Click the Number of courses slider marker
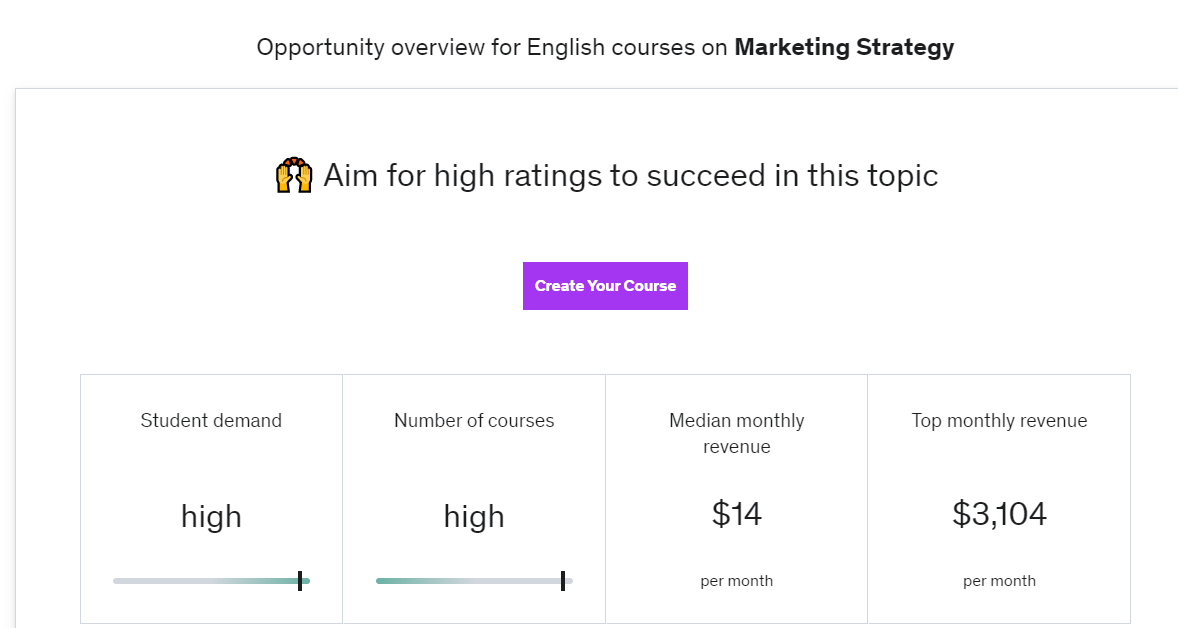Viewport: 1178px width, 628px height. point(563,581)
